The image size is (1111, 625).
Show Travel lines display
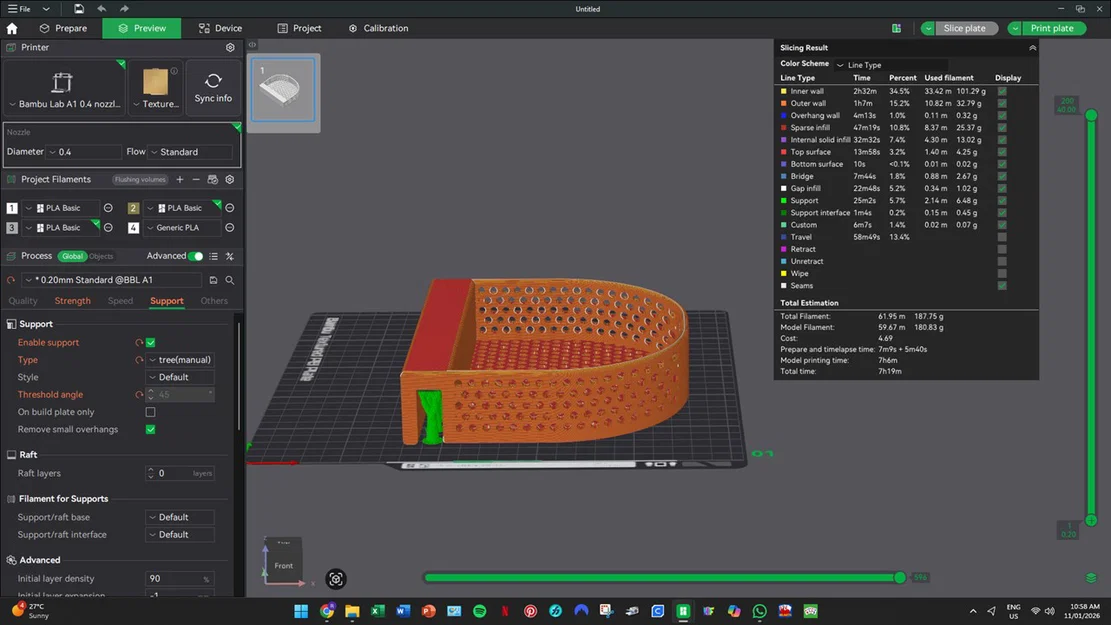click(x=1002, y=237)
